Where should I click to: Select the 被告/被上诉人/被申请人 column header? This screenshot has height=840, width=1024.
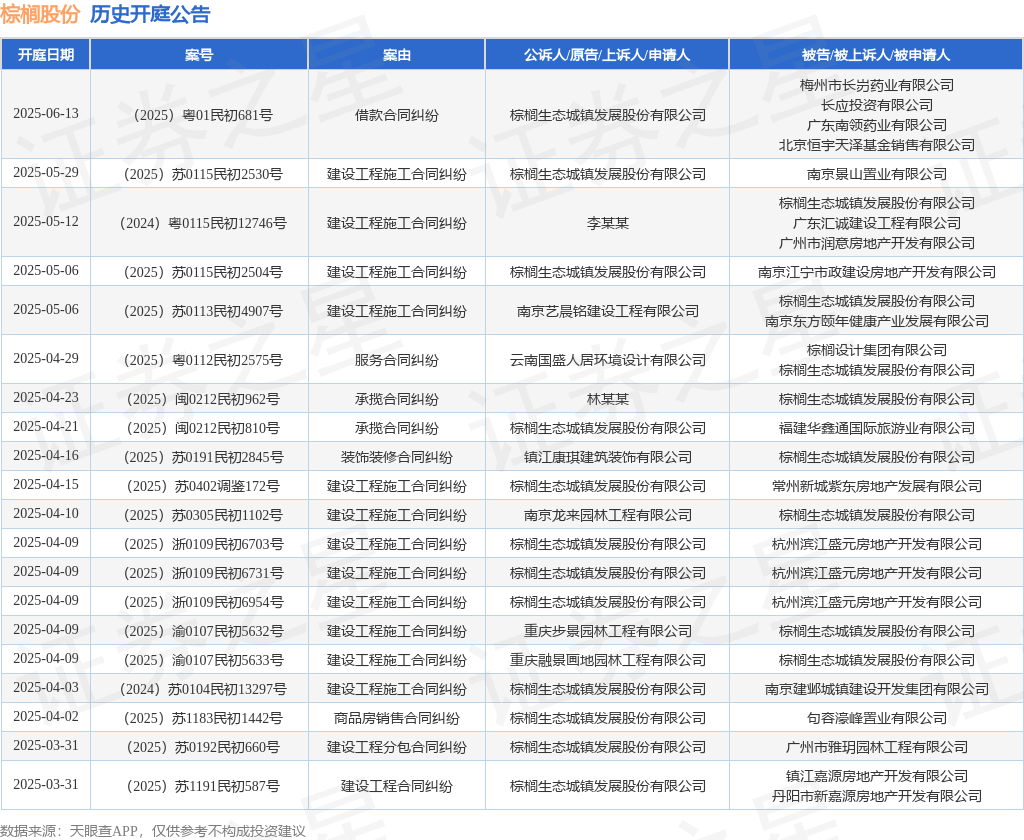[876, 55]
